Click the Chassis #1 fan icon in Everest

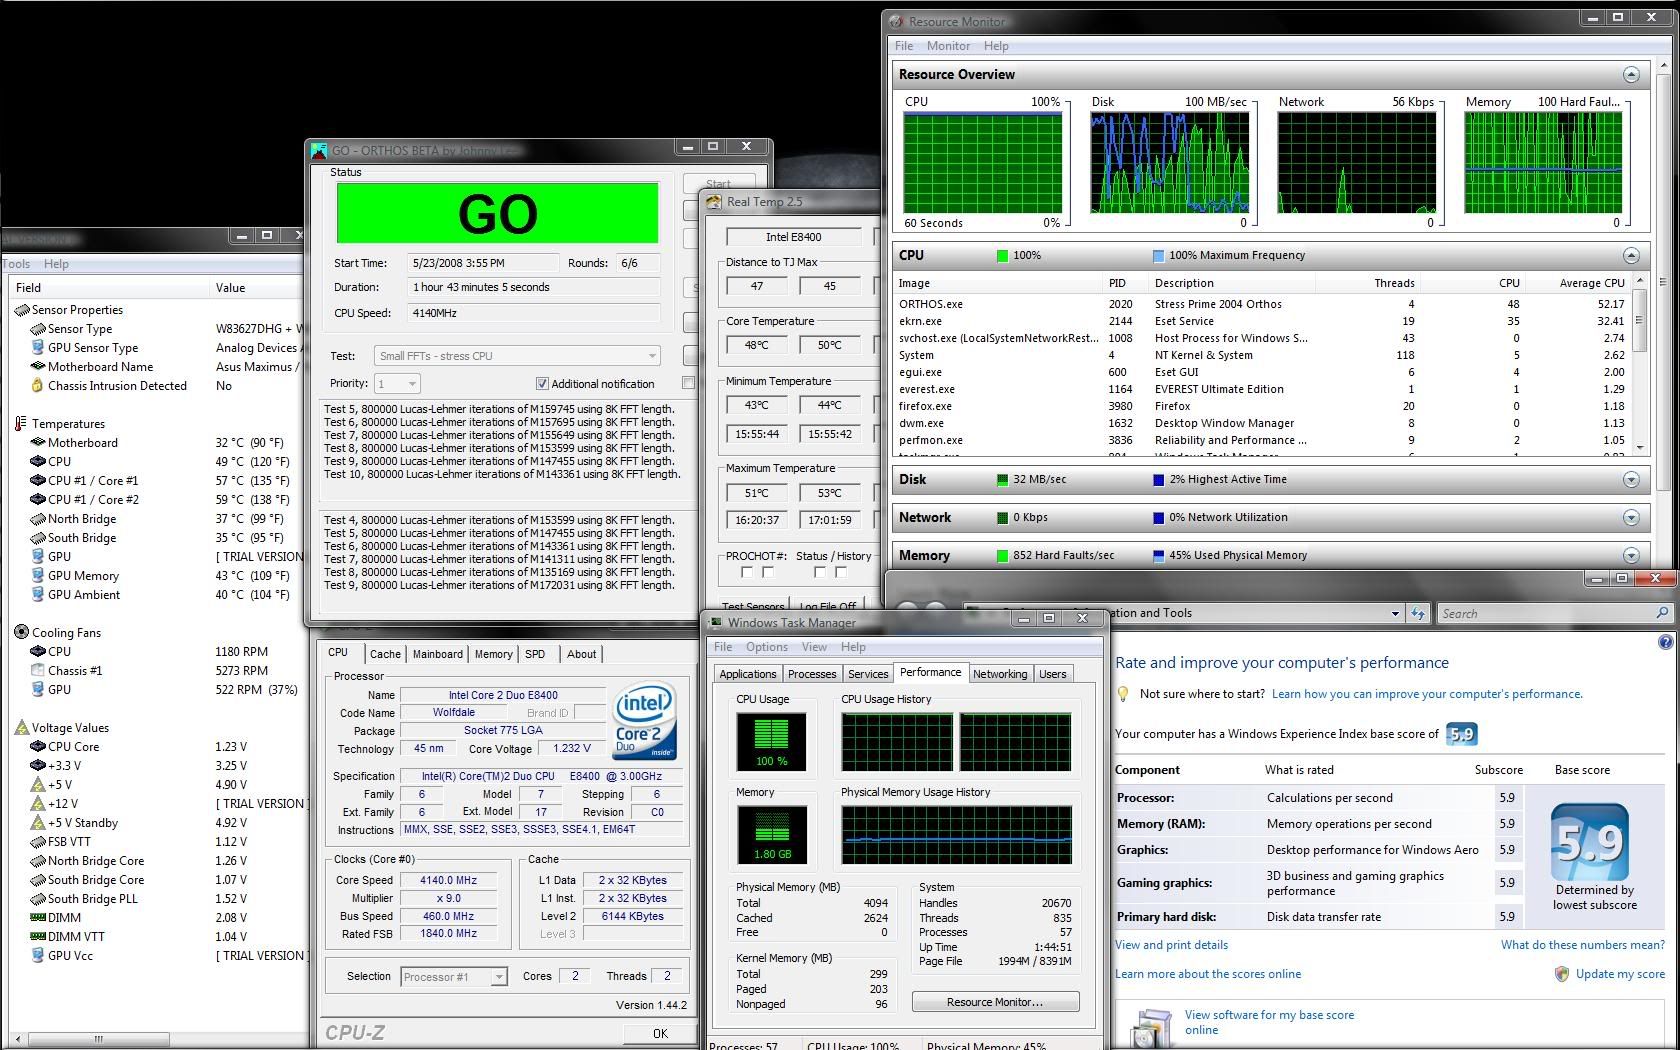38,671
